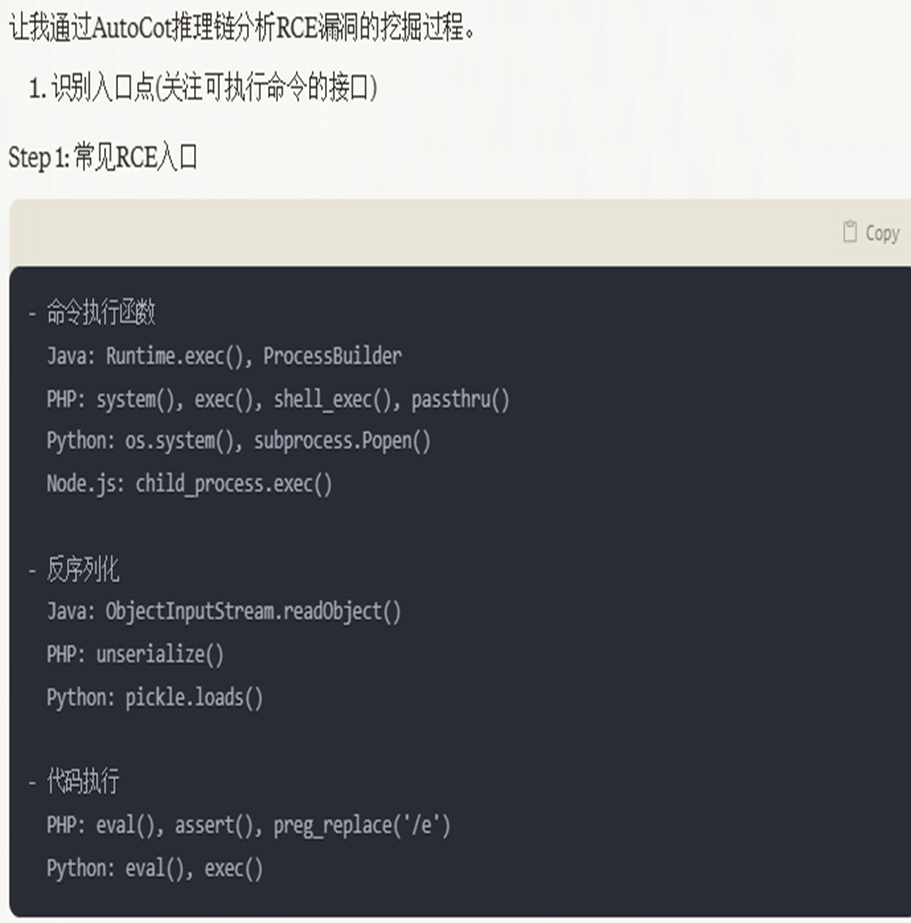Click the ProcessBuilder text in code

click(333, 356)
